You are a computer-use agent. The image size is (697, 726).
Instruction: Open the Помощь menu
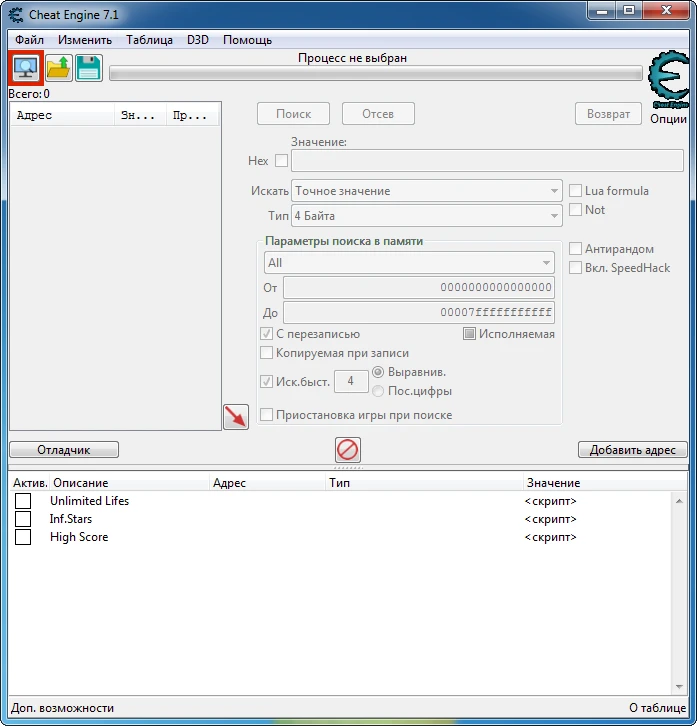pos(247,40)
